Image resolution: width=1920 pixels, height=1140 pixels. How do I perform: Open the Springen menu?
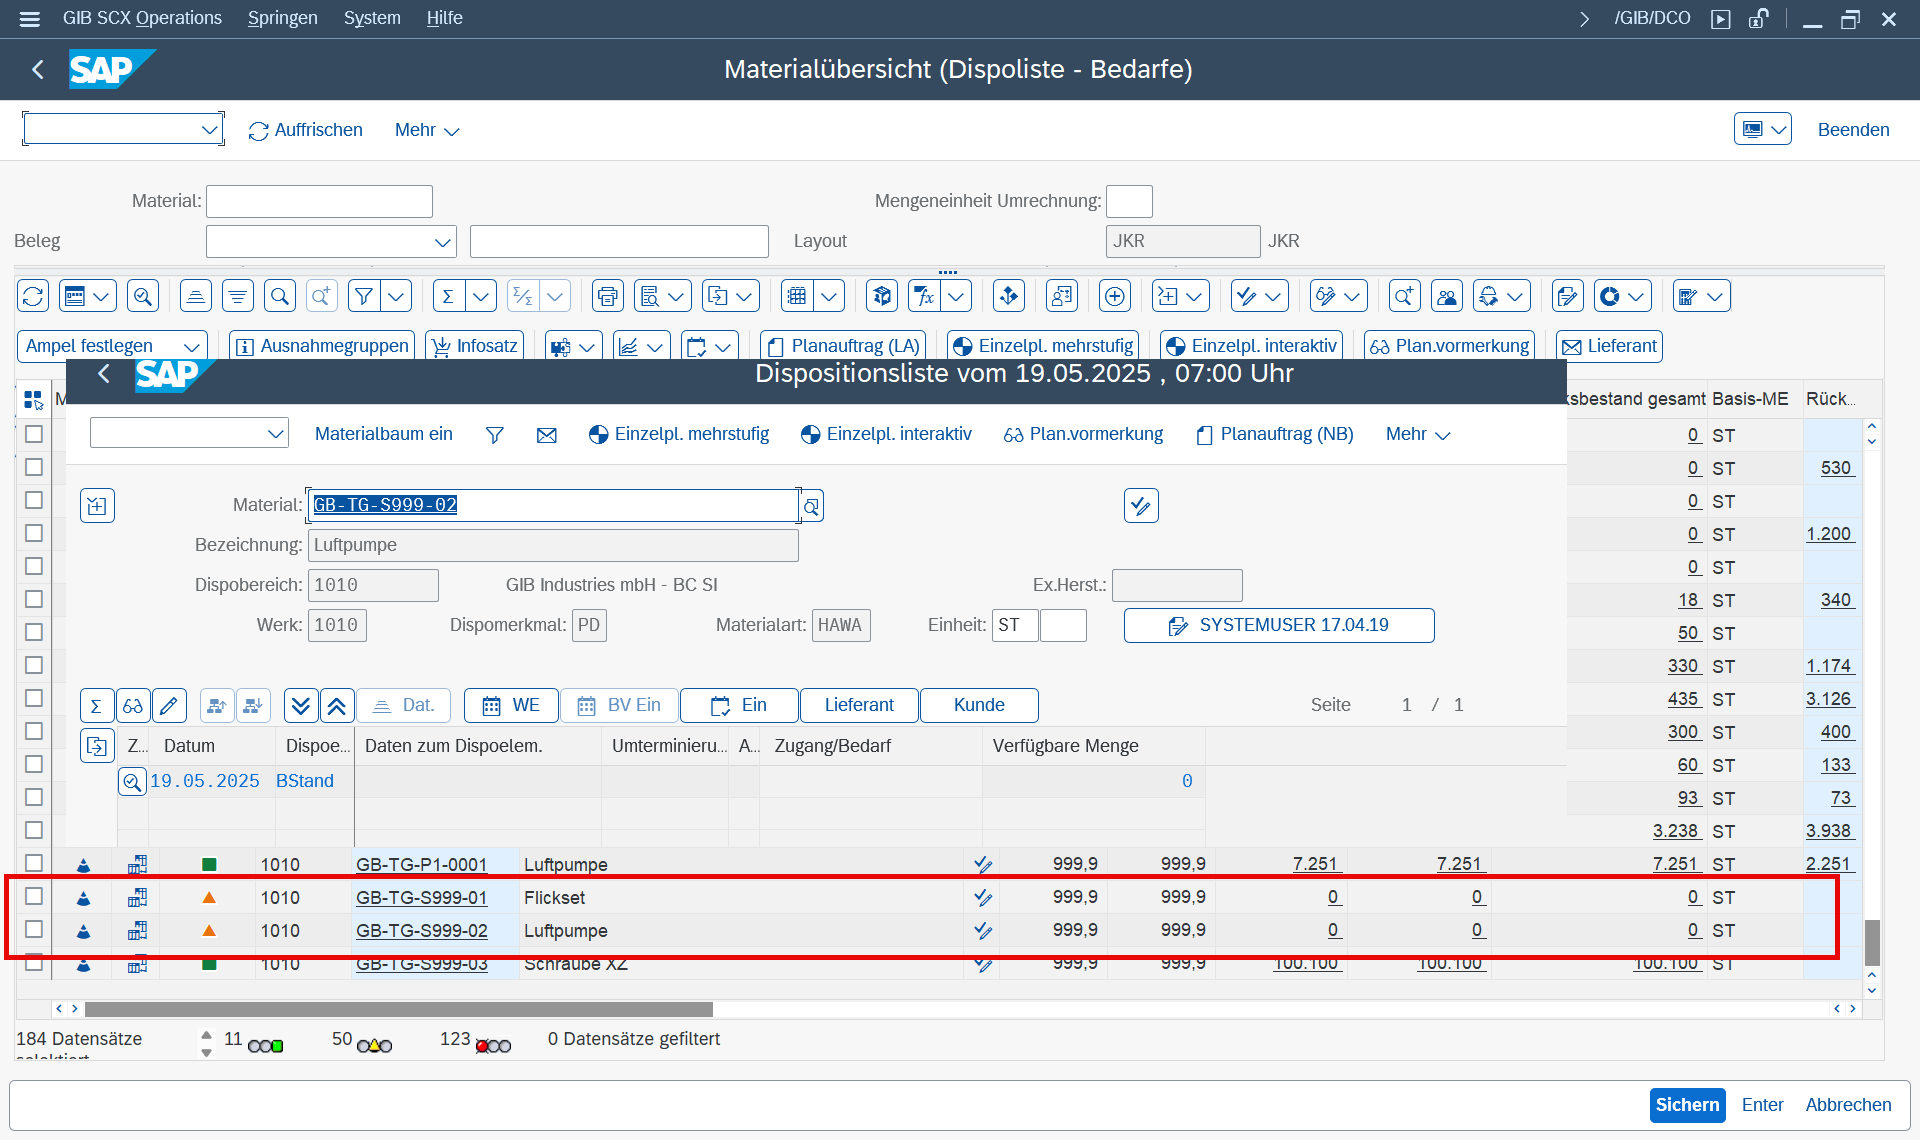pos(282,18)
